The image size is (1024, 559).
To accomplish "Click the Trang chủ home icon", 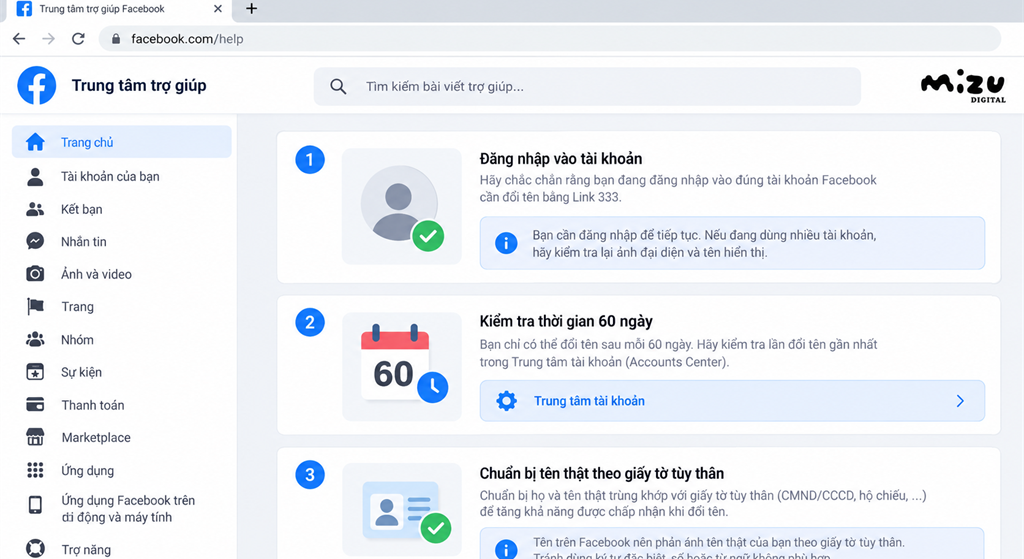I will point(35,142).
